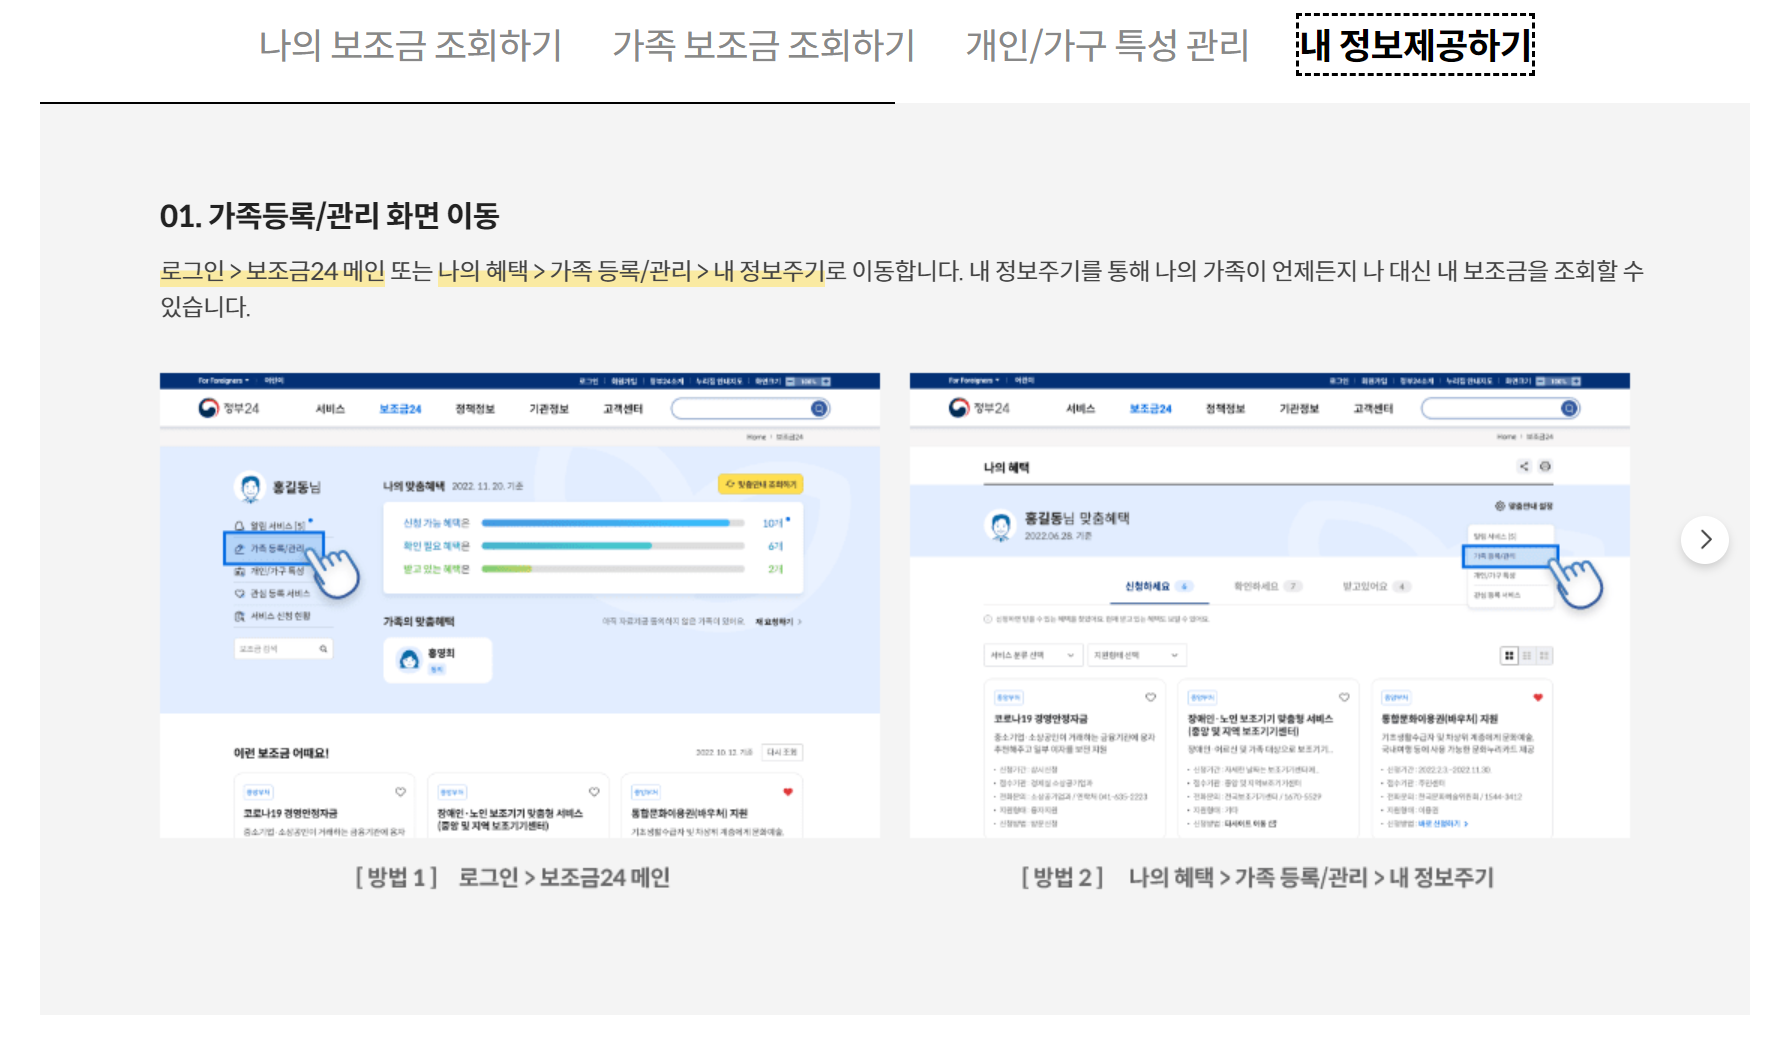Click the search magnifier icon in the header

819,408
